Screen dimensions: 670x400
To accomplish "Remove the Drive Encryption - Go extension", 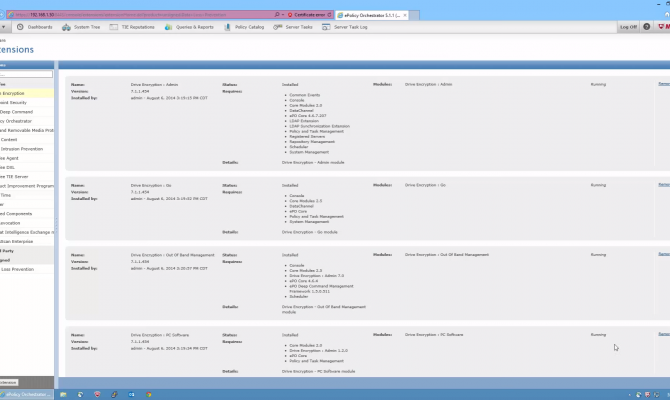I will coord(663,185).
